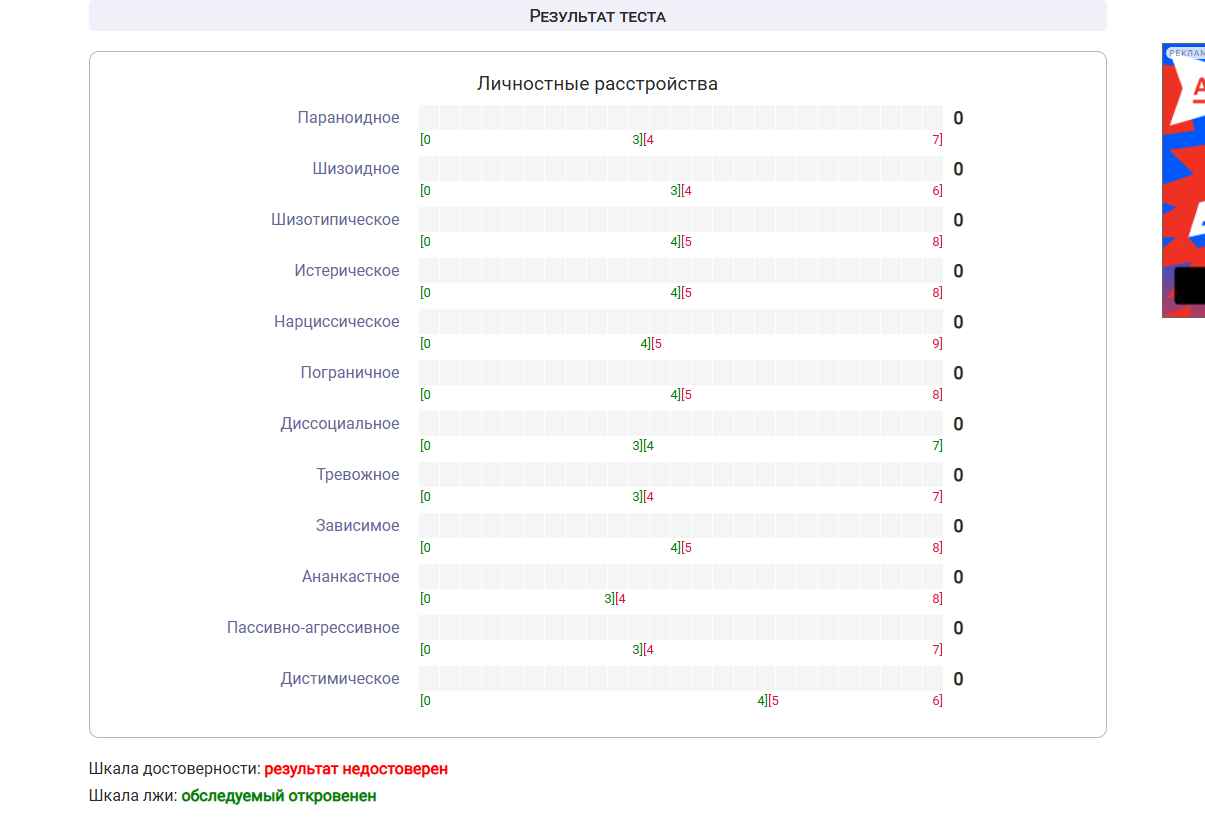Click the Истерическое result bar
Screen dimensions: 1205x822
680,271
